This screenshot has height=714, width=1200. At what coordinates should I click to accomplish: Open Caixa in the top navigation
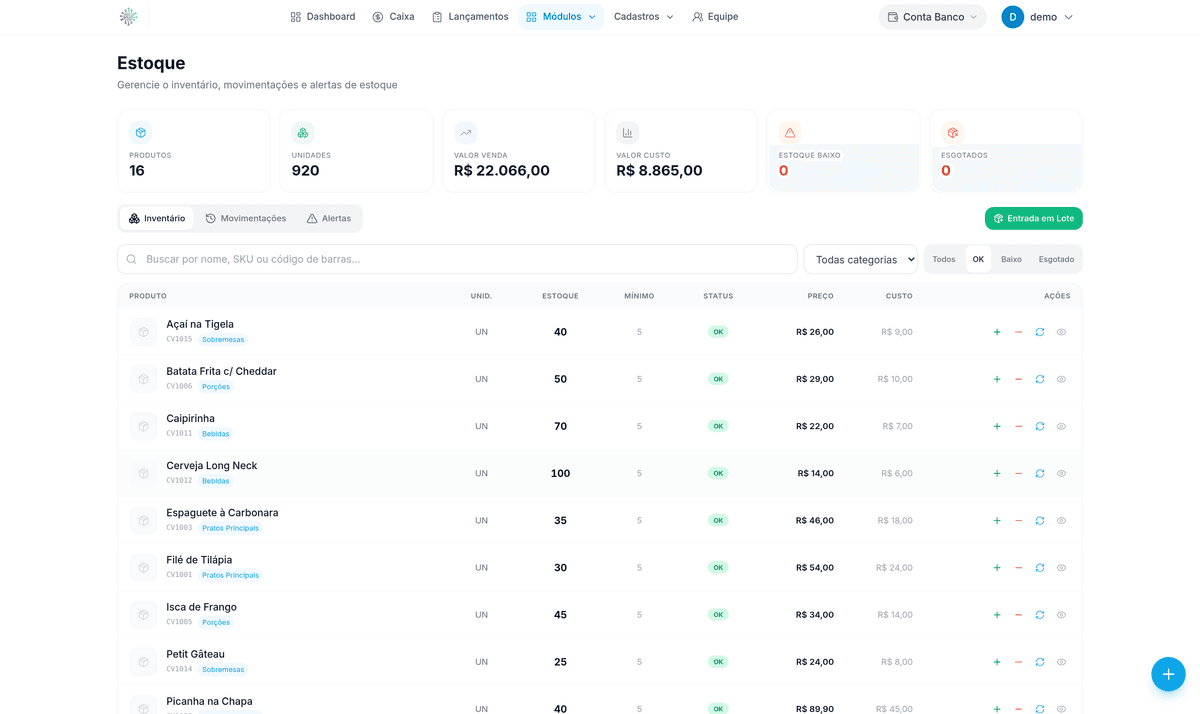click(x=393, y=17)
